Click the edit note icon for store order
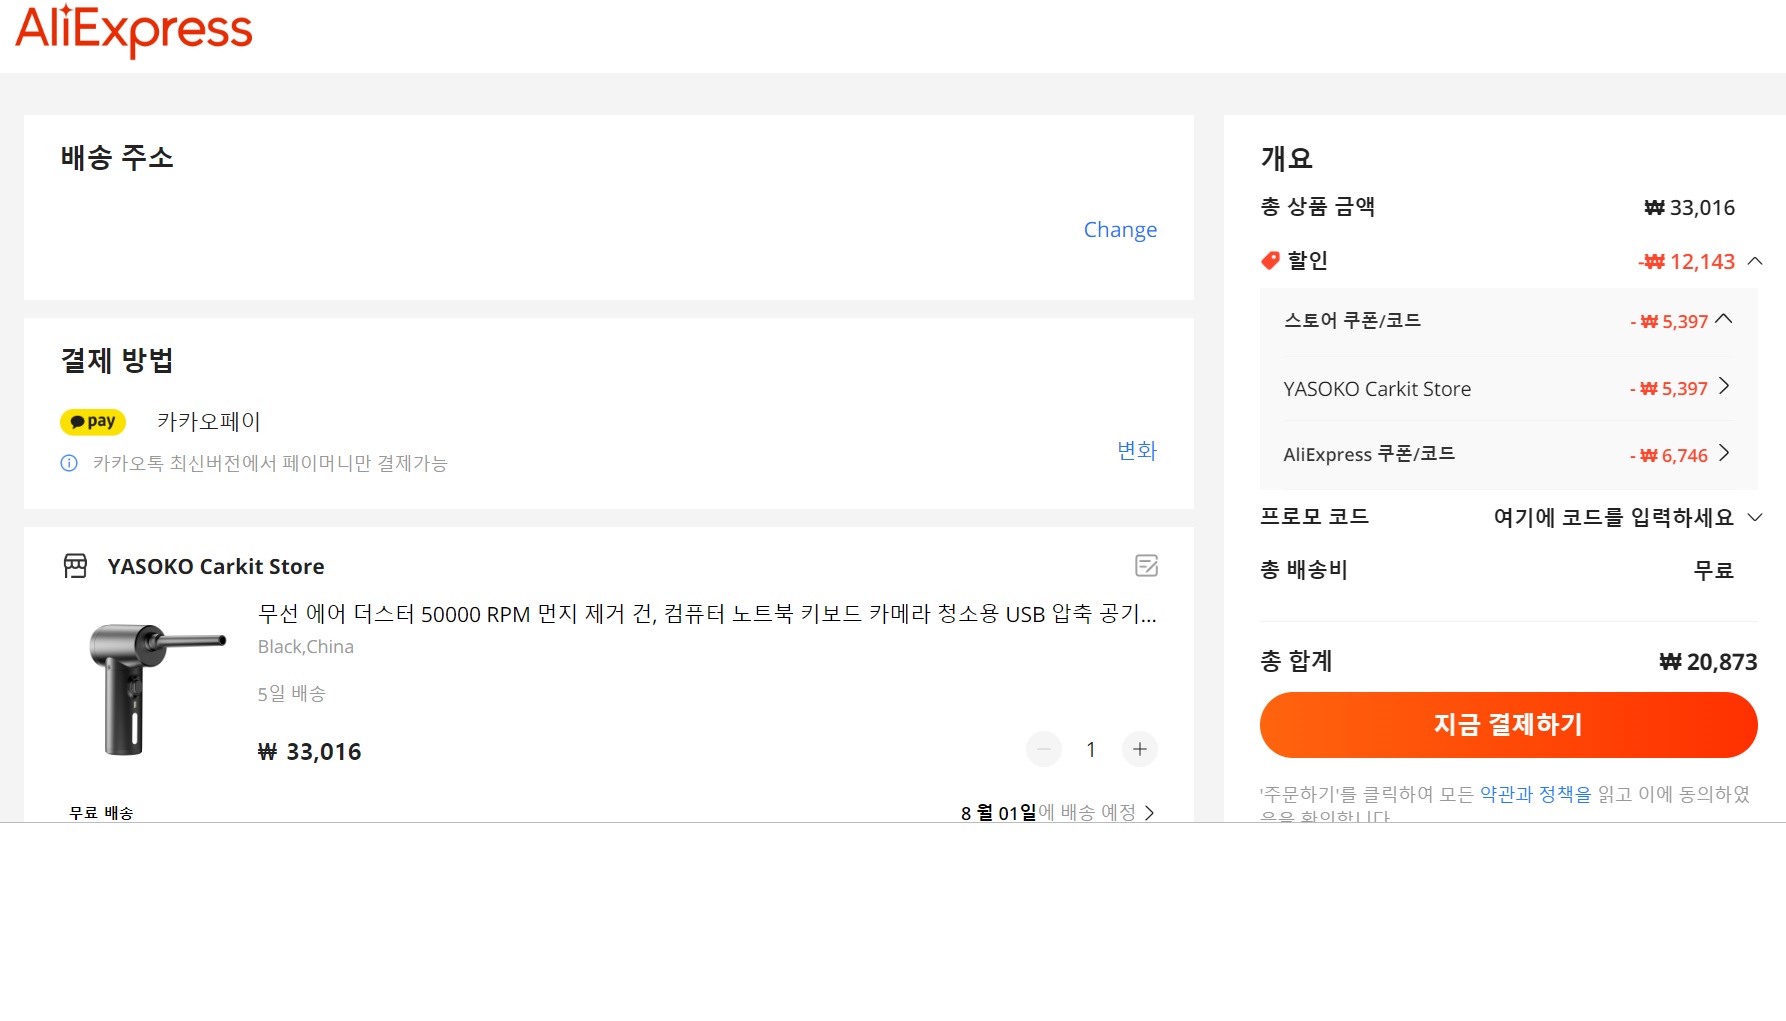Screen dimensions: 1786x1021 click(1146, 566)
